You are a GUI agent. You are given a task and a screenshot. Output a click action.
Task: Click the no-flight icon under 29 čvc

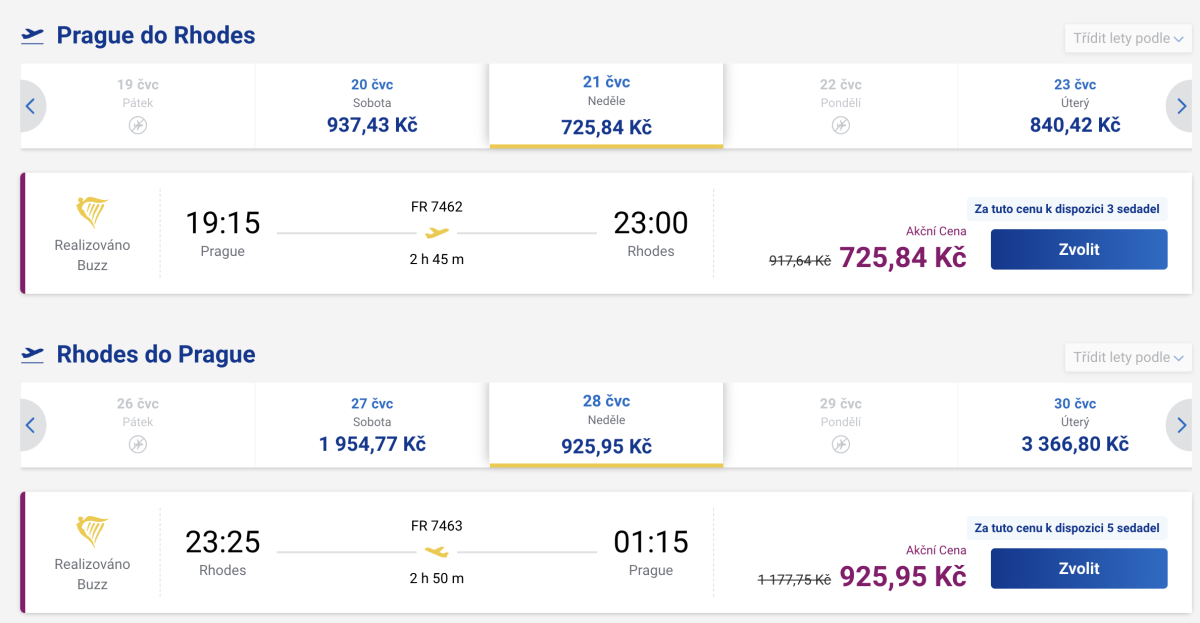pos(840,444)
